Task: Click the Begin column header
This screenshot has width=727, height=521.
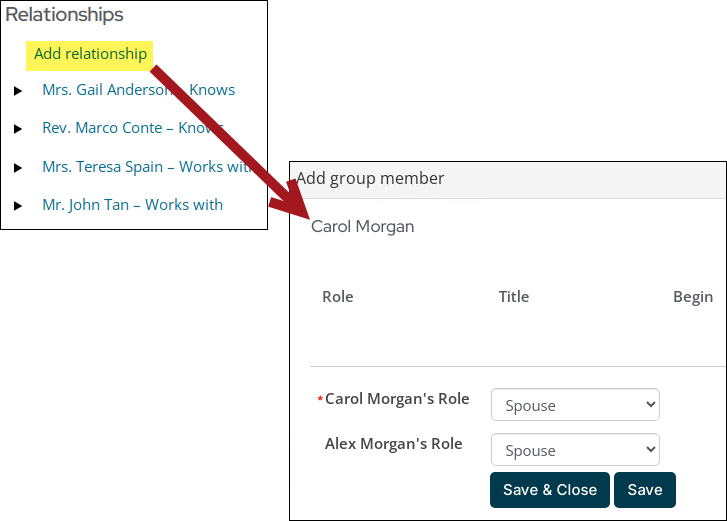Action: pyautogui.click(x=693, y=297)
